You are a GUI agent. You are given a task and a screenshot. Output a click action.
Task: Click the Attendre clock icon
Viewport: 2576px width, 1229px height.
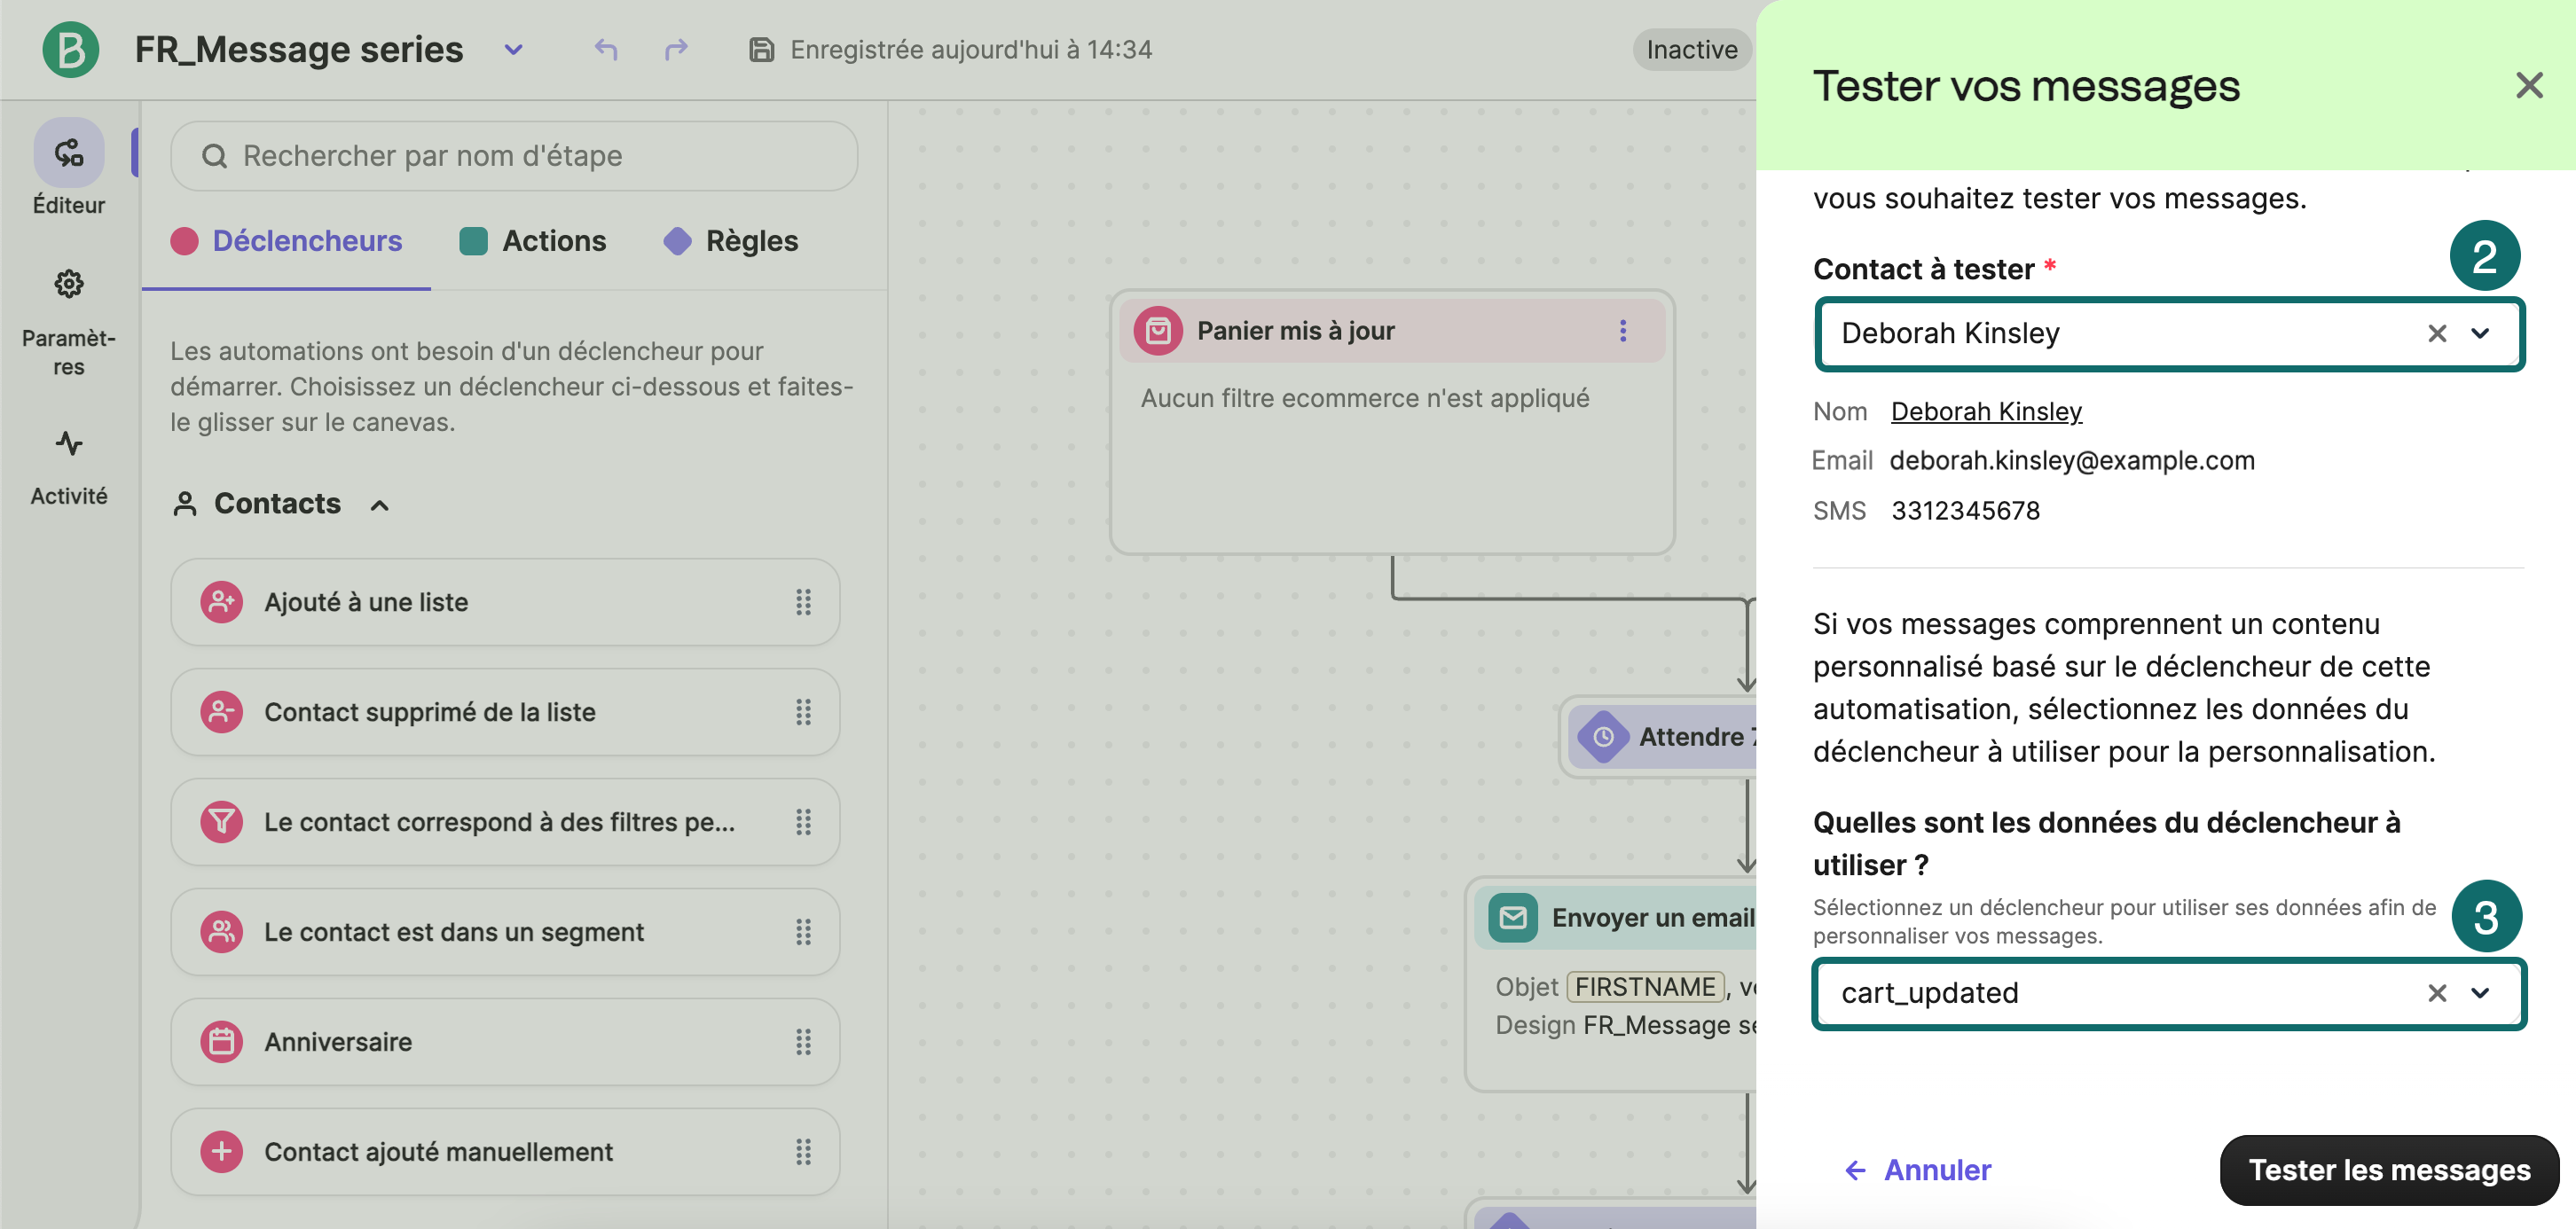click(1603, 737)
